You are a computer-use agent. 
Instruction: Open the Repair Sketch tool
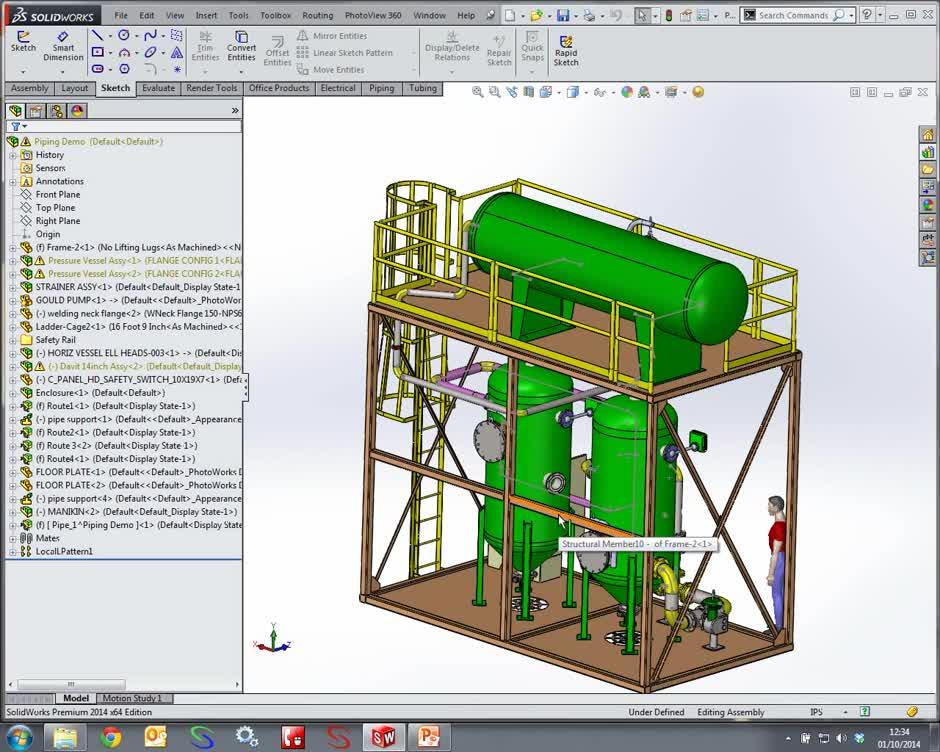coord(499,45)
